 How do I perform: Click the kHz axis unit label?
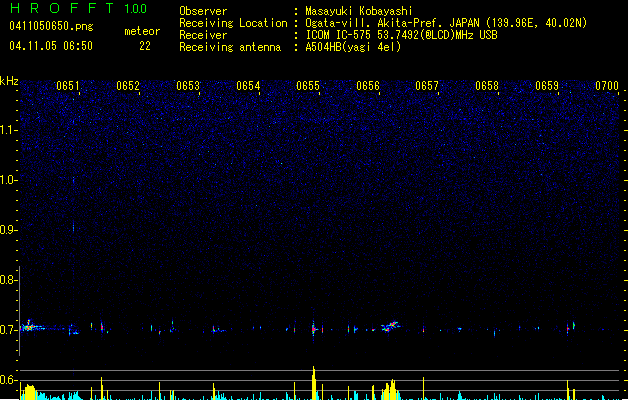[x=9, y=81]
